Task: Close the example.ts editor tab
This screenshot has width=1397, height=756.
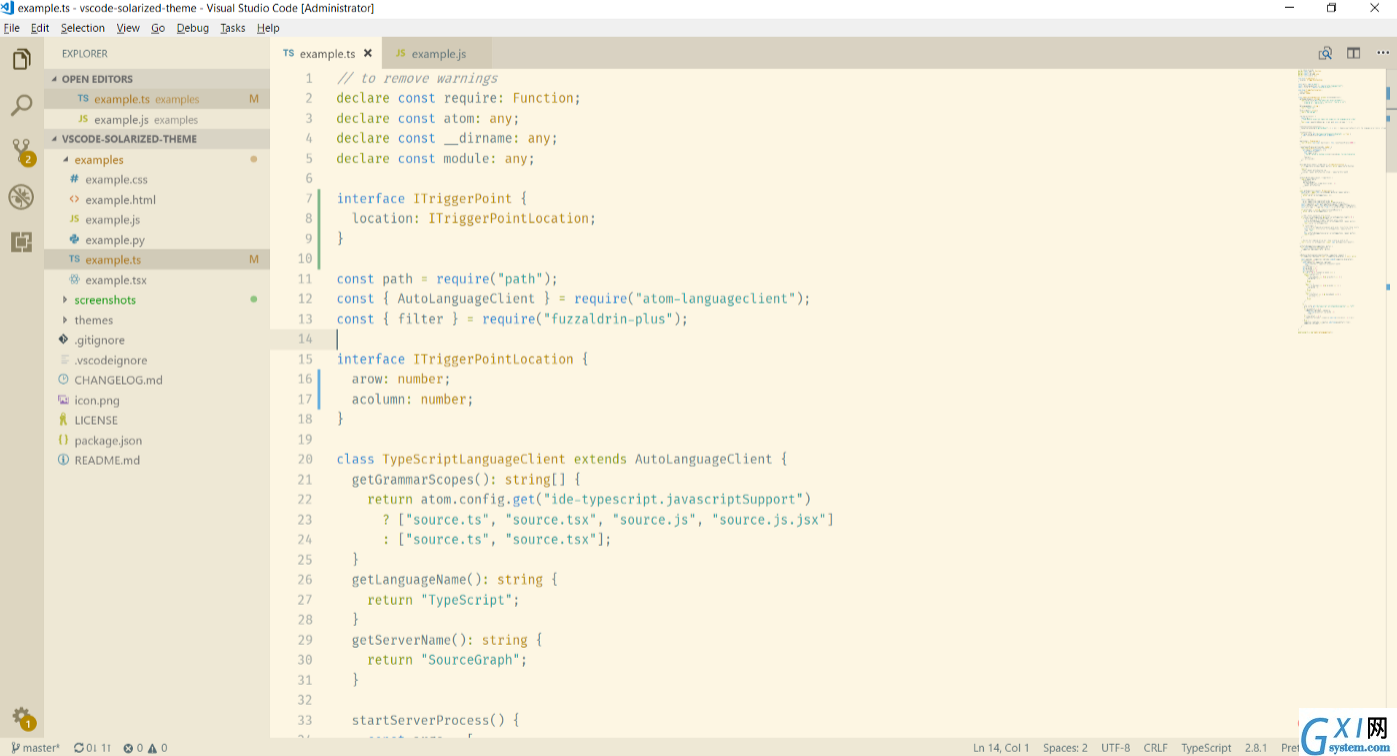Action: coord(368,54)
